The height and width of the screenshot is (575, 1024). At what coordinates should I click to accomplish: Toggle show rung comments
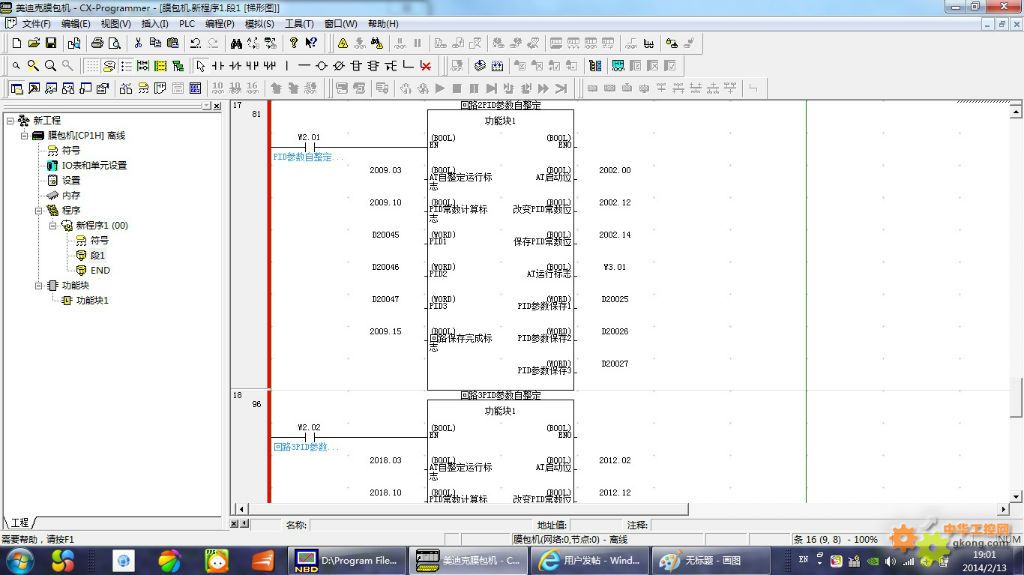[109, 66]
